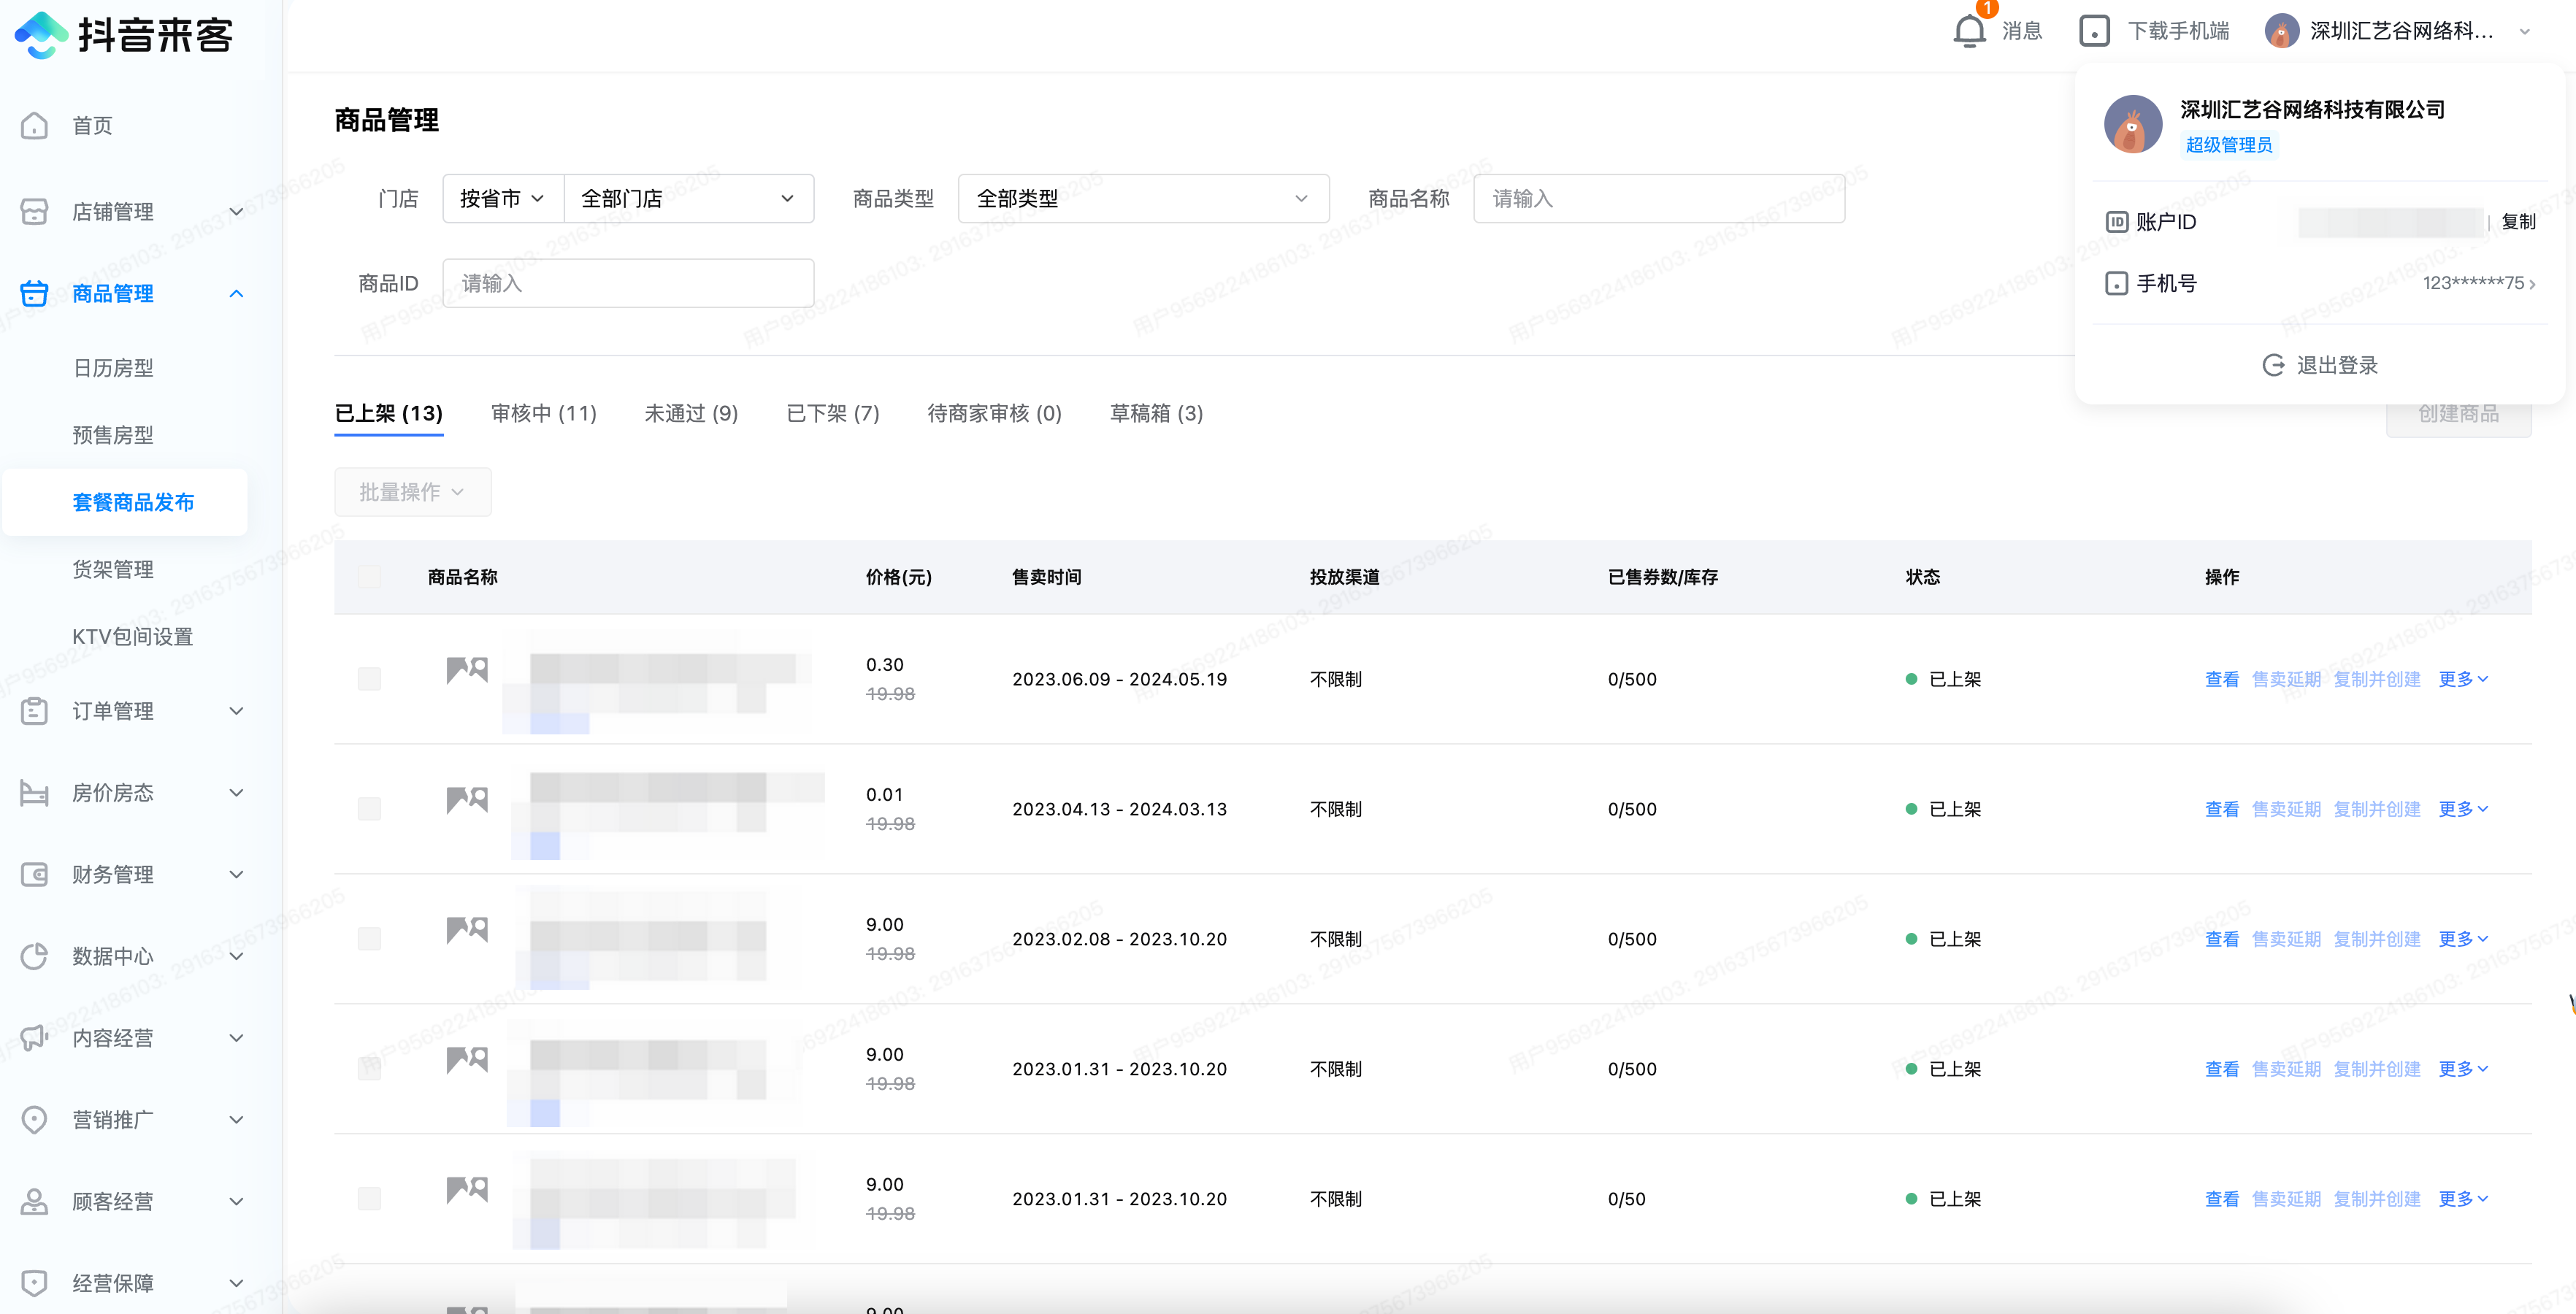Click the top bar account avatar
Image resolution: width=2576 pixels, height=1314 pixels.
(x=2281, y=31)
